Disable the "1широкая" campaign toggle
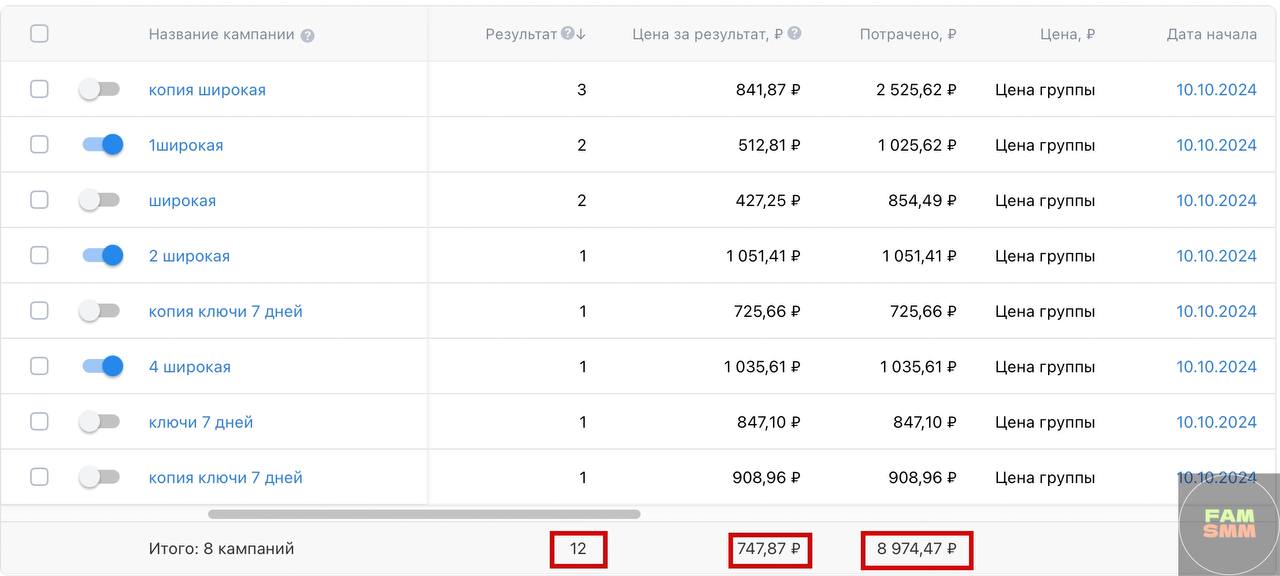Viewport: 1280px width, 576px height. pos(102,145)
